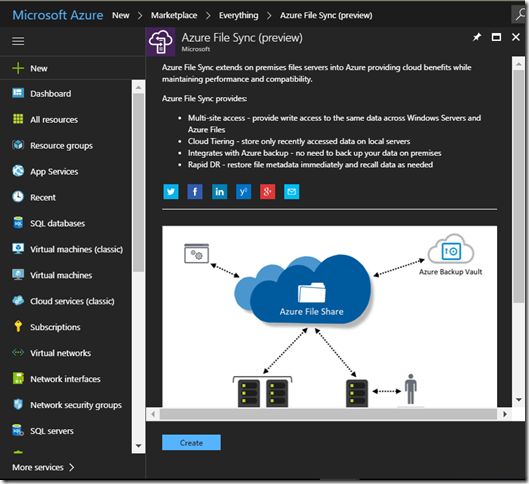Click the green plus New icon
This screenshot has height=484, width=529.
(18, 68)
